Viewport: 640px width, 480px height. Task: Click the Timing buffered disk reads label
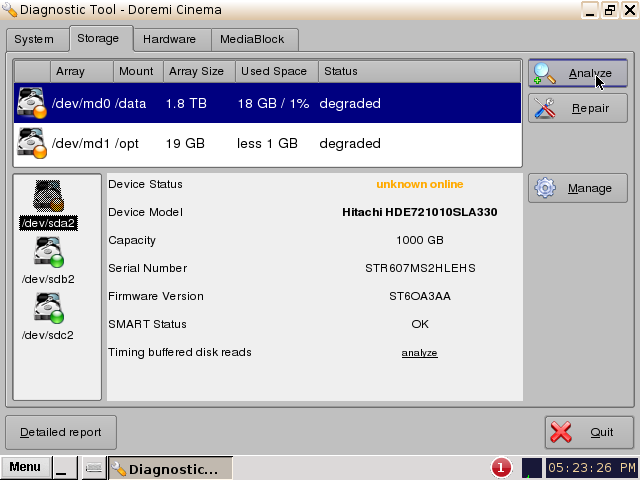point(180,352)
